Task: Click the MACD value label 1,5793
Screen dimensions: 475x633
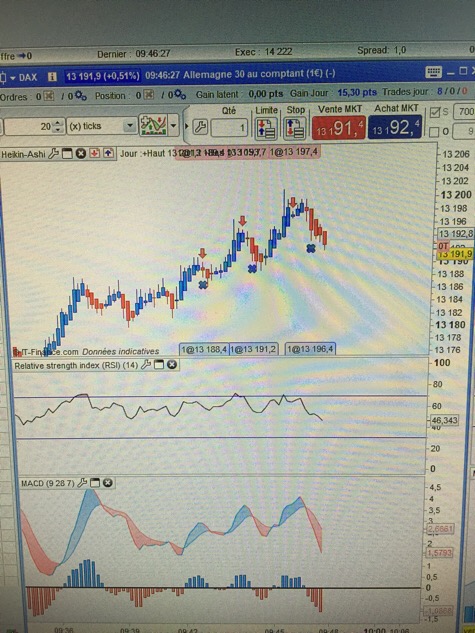Action: tap(440, 553)
